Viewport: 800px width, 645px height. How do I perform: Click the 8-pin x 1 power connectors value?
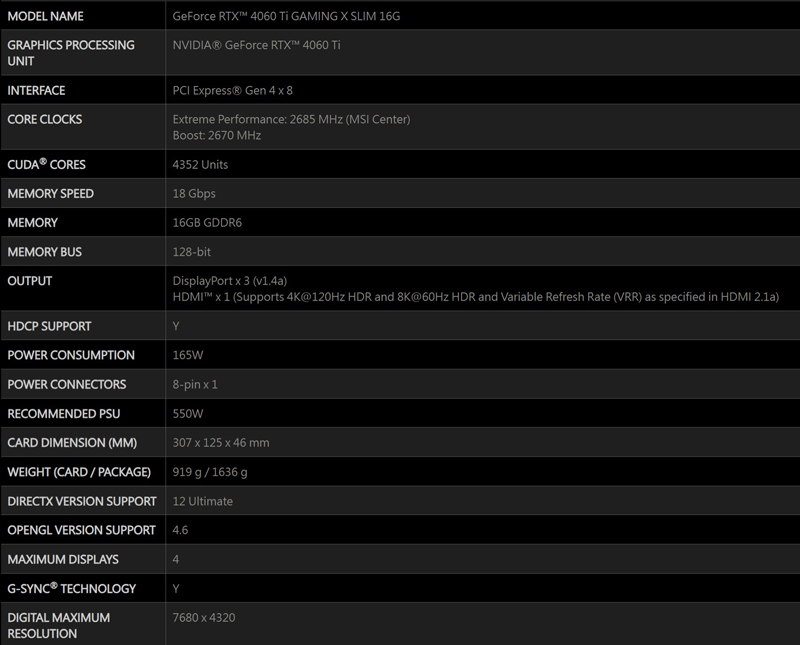tap(195, 385)
